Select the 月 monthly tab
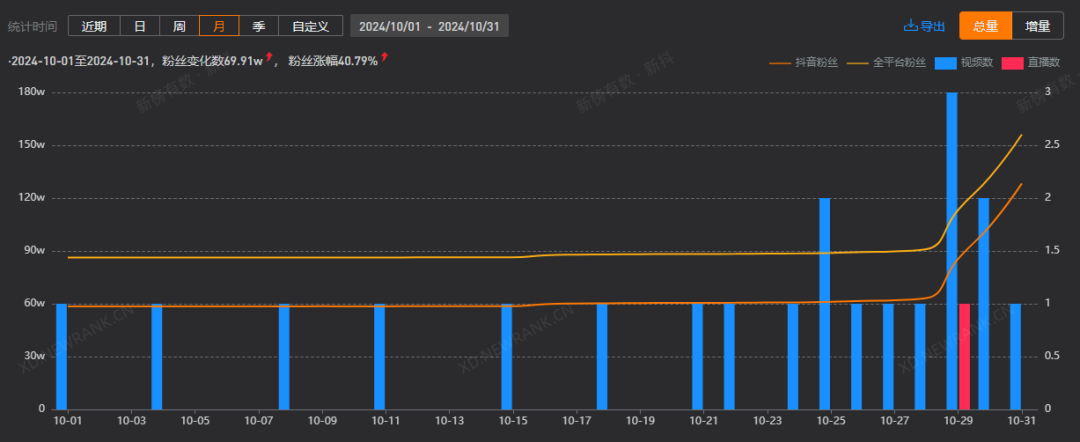Image resolution: width=1080 pixels, height=442 pixels. 218,26
